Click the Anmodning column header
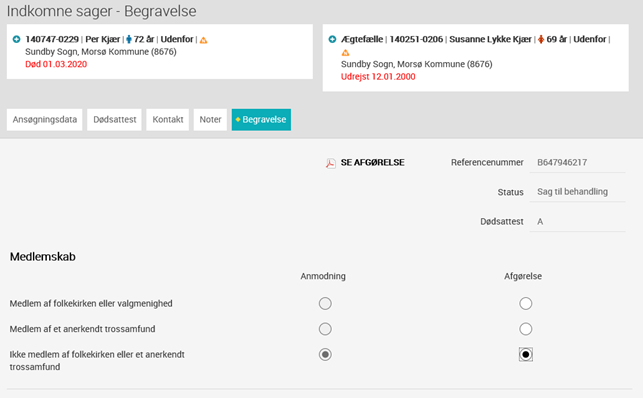643x398 pixels. pyautogui.click(x=323, y=276)
